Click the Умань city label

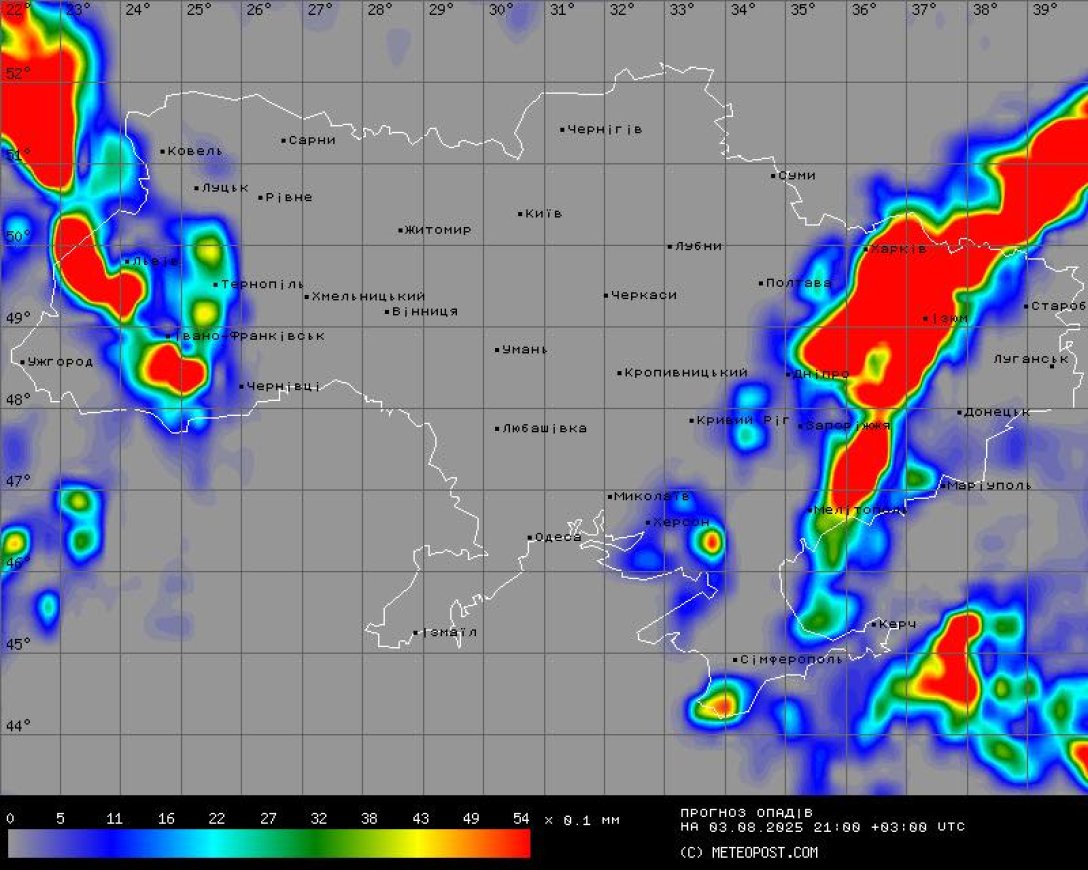point(525,350)
